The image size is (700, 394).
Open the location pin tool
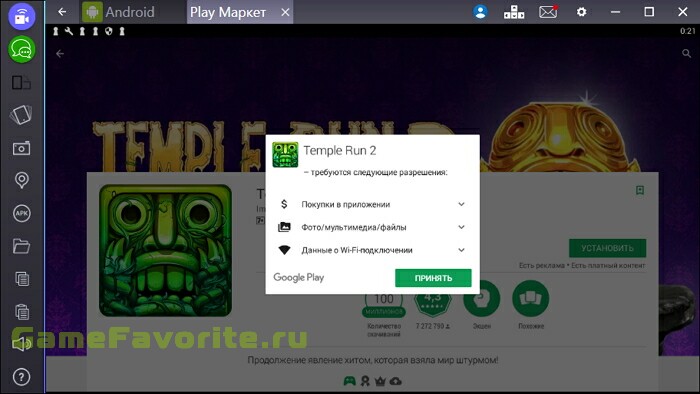coord(21,180)
